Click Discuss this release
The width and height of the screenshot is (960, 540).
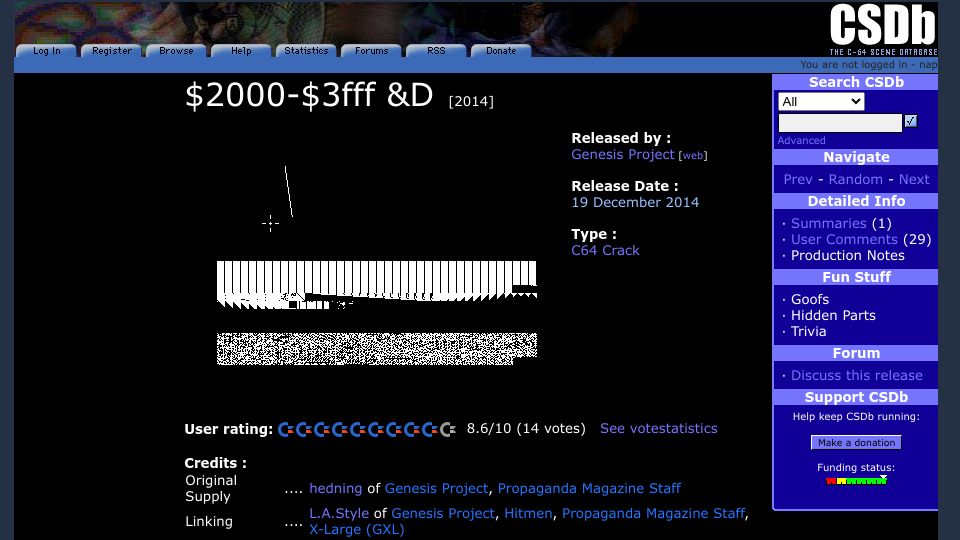click(857, 375)
